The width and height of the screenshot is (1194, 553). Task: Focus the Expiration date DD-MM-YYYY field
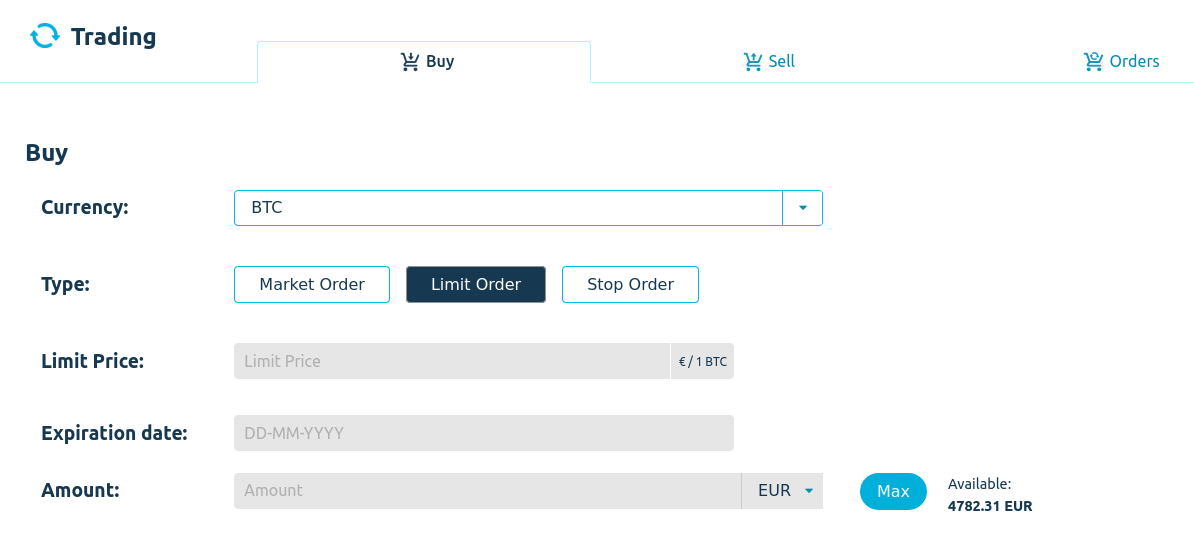coord(484,433)
